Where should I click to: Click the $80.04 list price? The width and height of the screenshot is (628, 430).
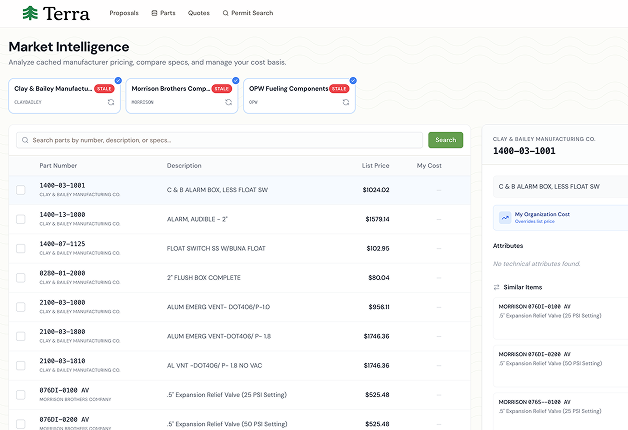[x=379, y=277]
